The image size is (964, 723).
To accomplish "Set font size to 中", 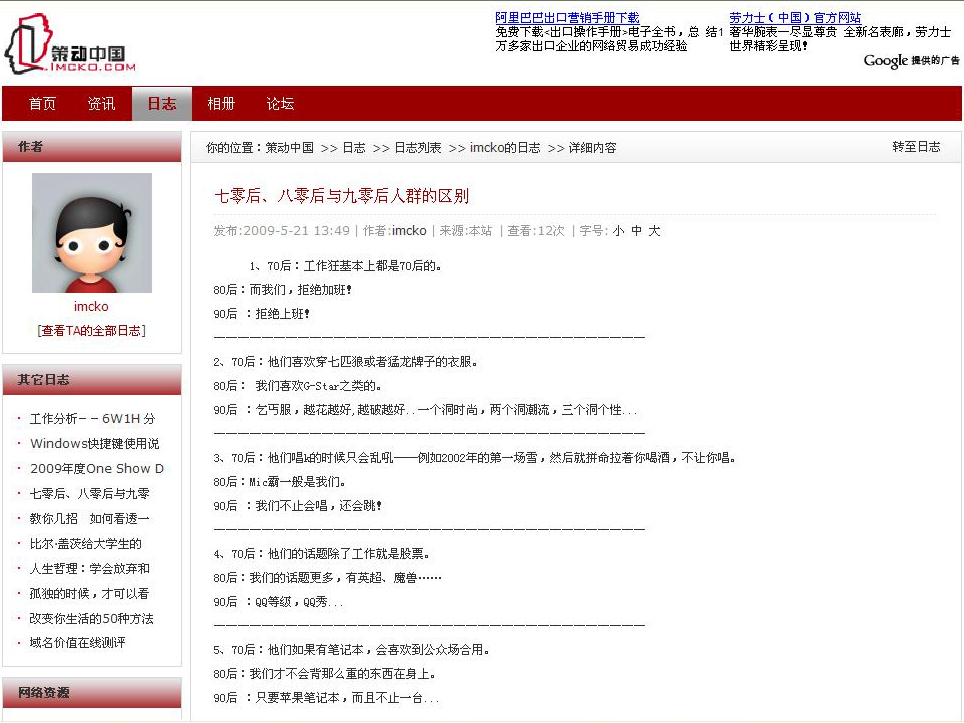I will click(x=636, y=231).
